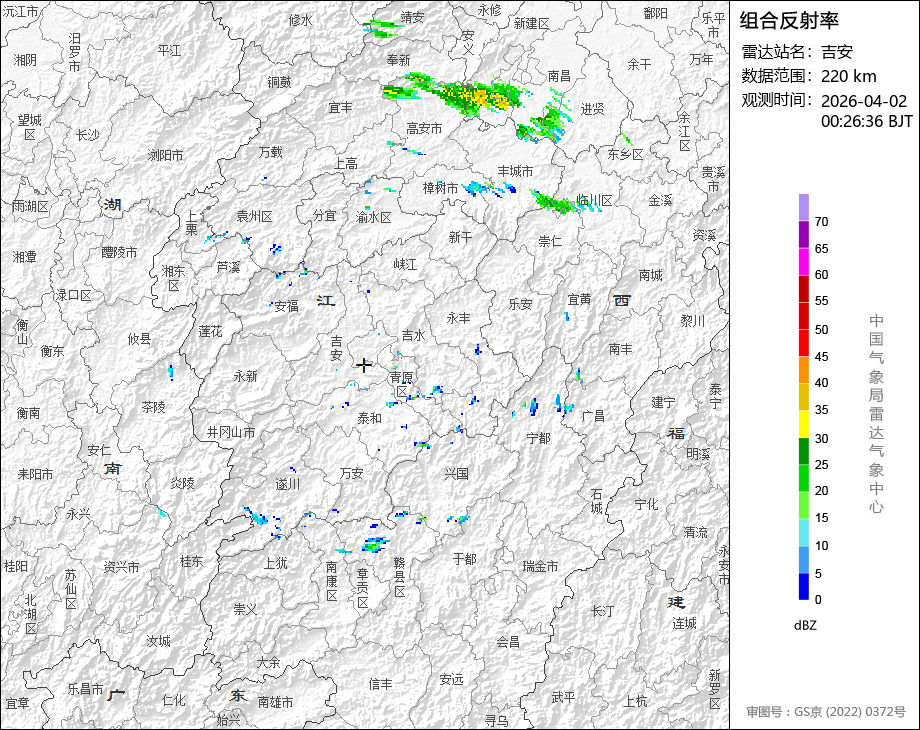Viewport: 920px width, 730px height.
Task: Click the 章贡区 map label
Action: [x=363, y=588]
